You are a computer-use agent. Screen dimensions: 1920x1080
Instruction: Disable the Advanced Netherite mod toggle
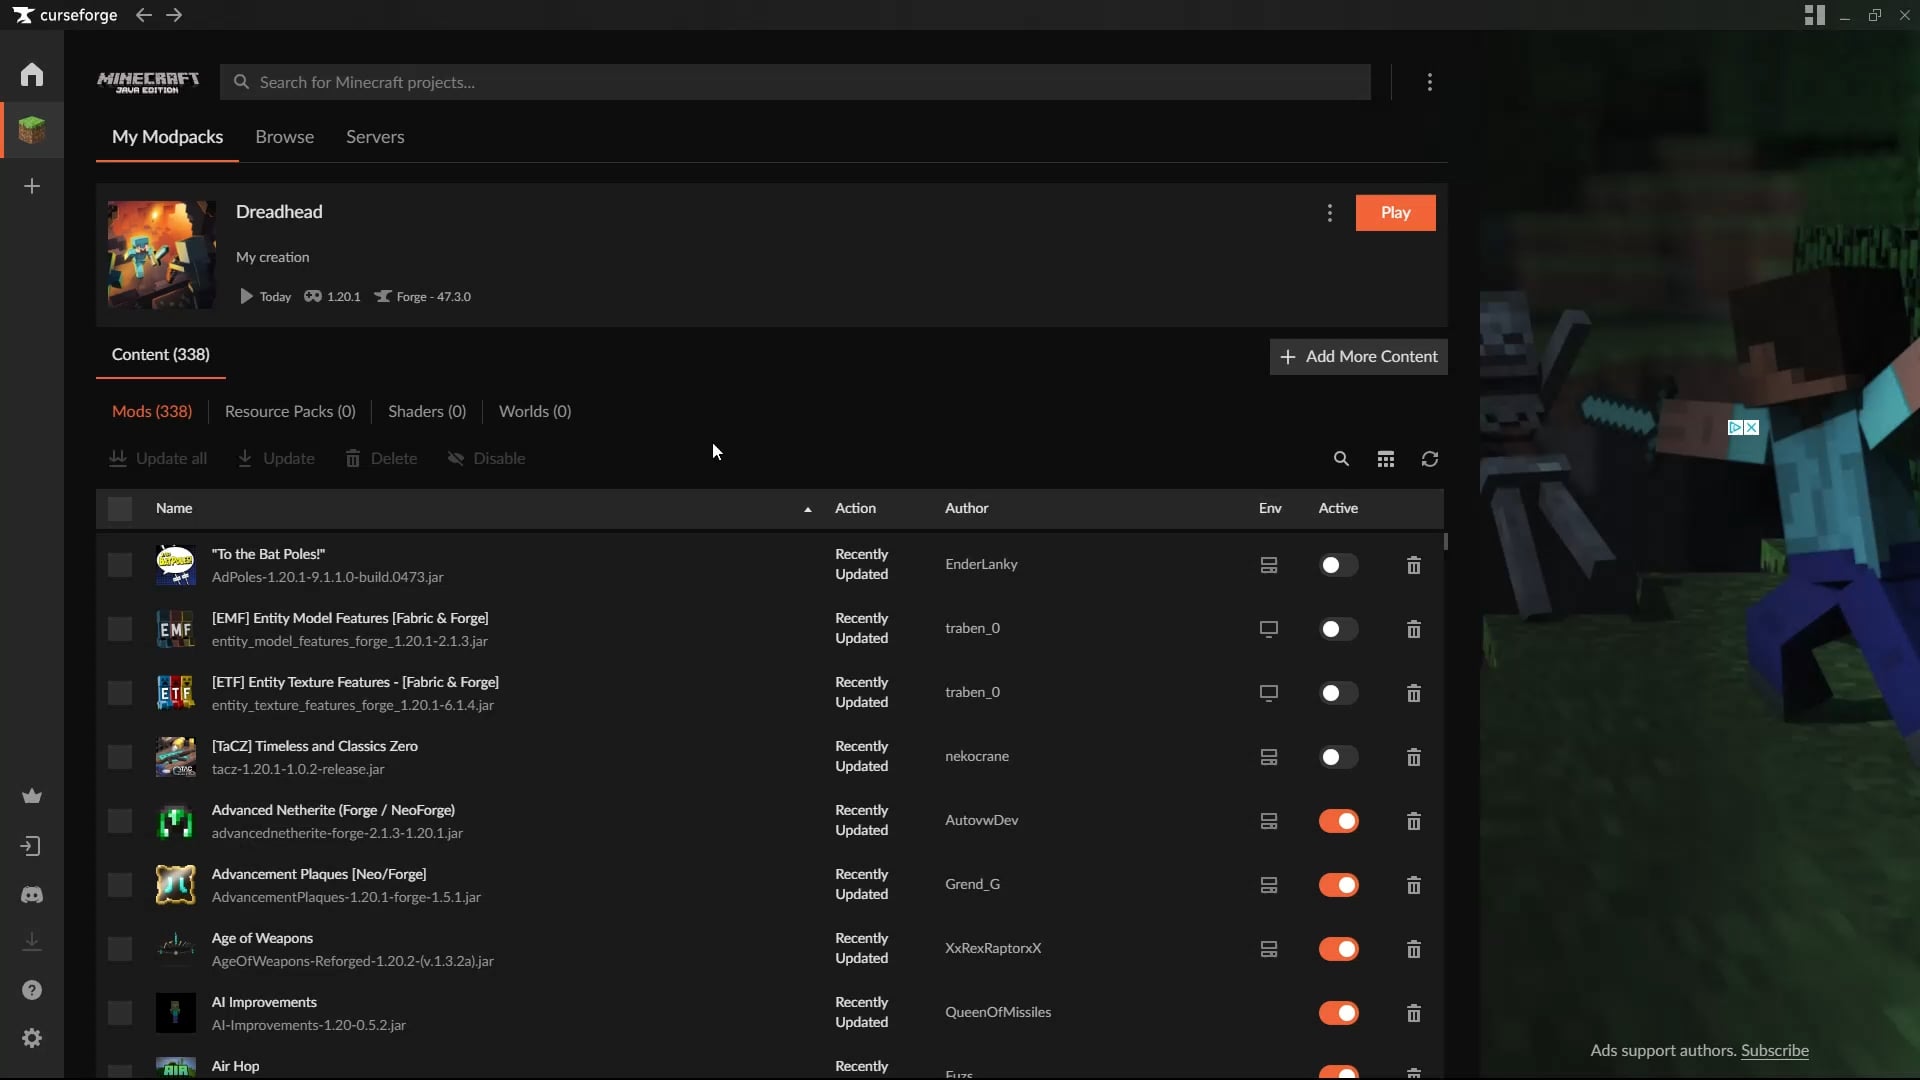coord(1338,821)
